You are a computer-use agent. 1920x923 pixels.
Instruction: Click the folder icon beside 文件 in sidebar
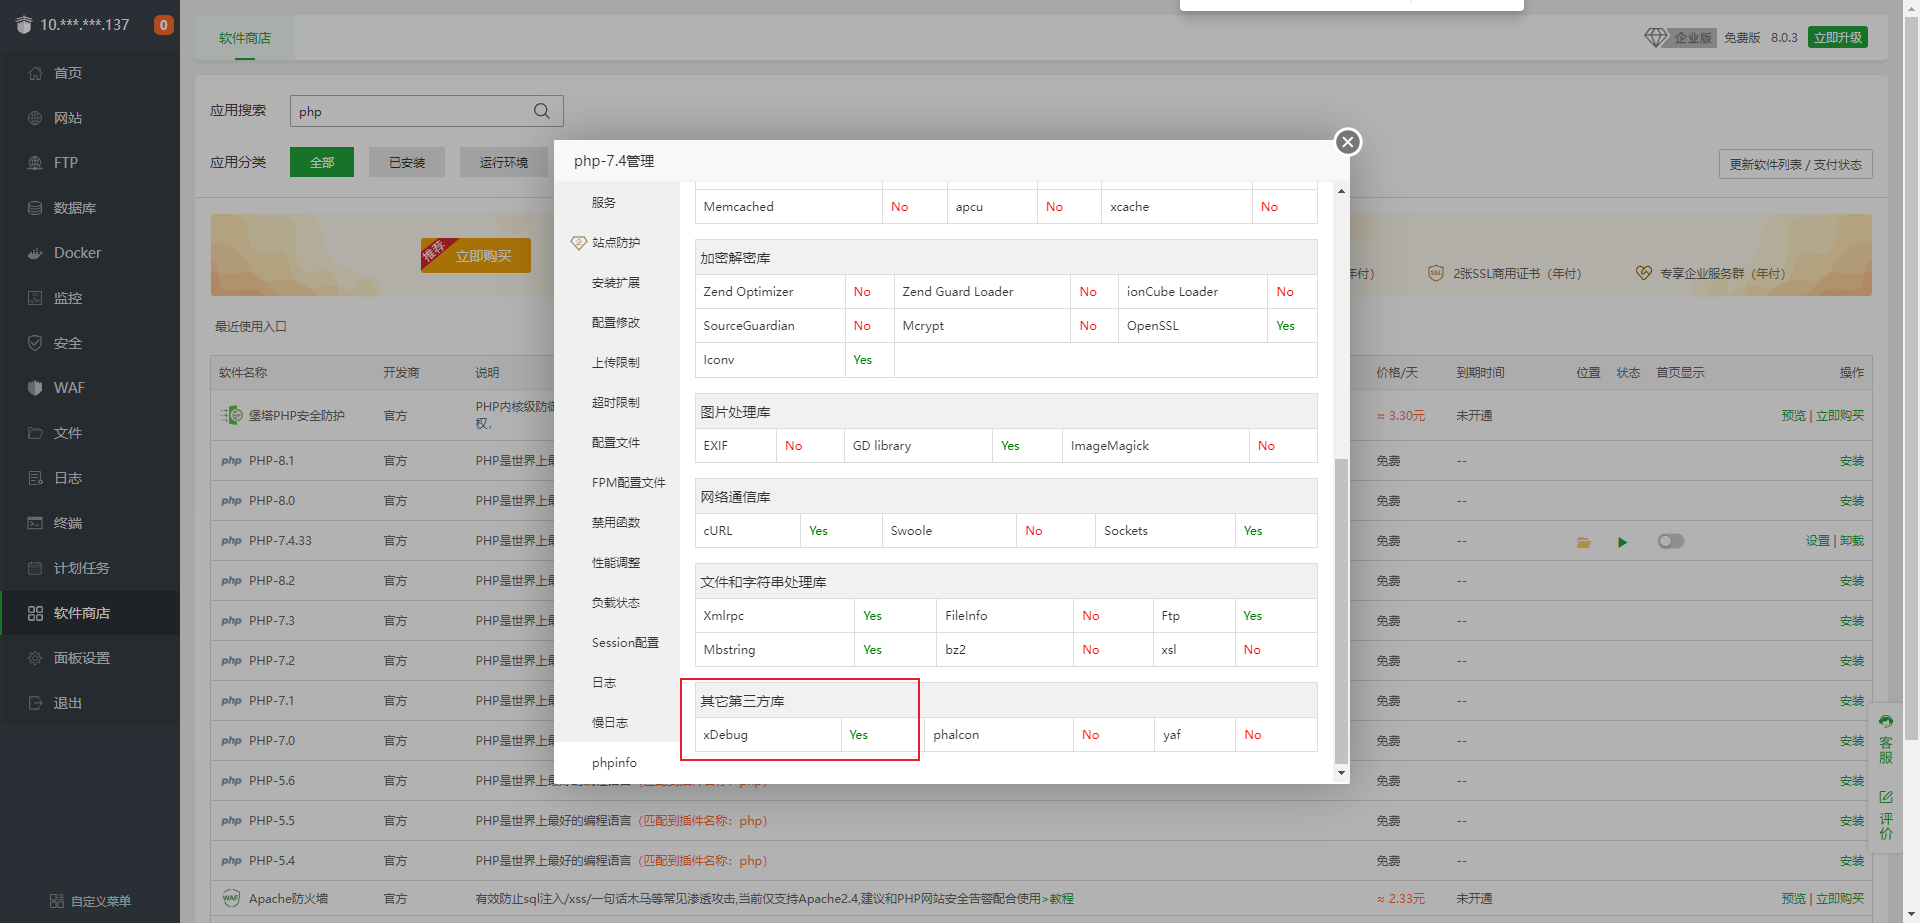point(35,433)
